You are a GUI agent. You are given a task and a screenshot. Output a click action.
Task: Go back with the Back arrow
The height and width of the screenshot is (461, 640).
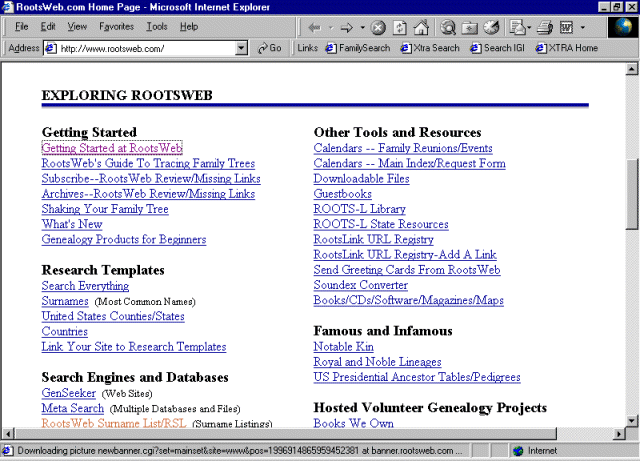pyautogui.click(x=314, y=27)
